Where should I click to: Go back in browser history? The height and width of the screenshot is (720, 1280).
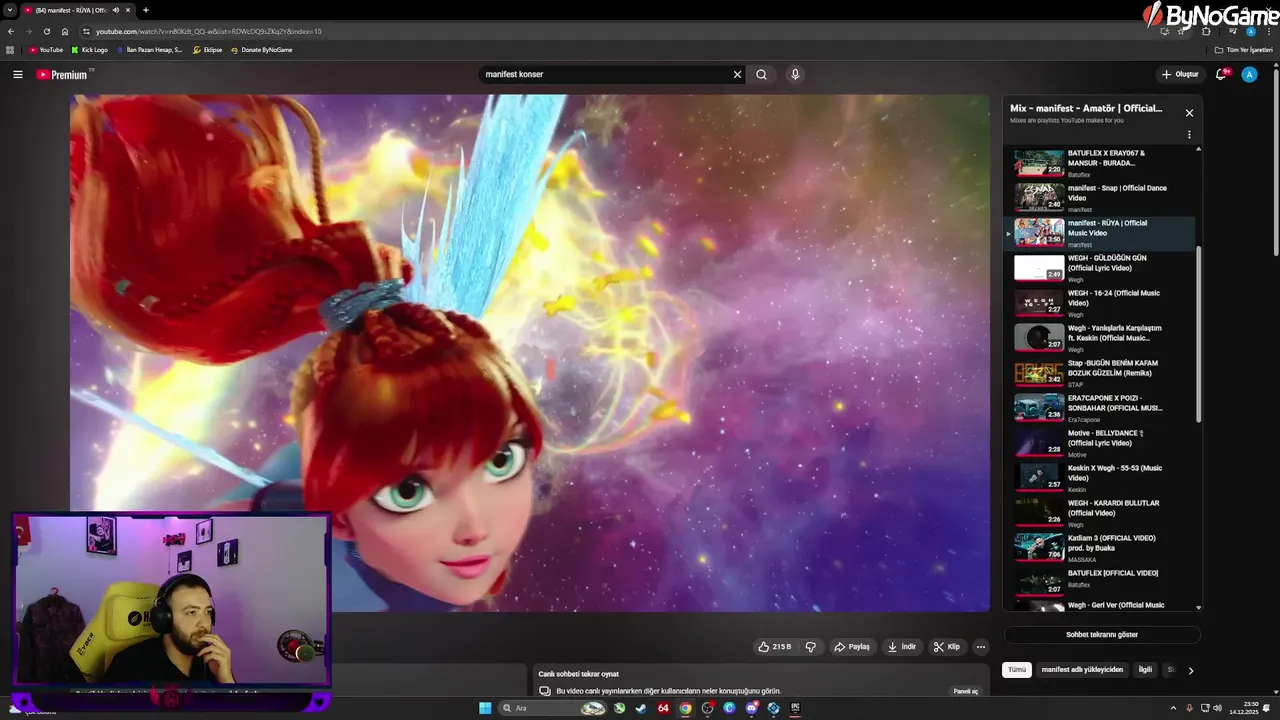tap(11, 31)
